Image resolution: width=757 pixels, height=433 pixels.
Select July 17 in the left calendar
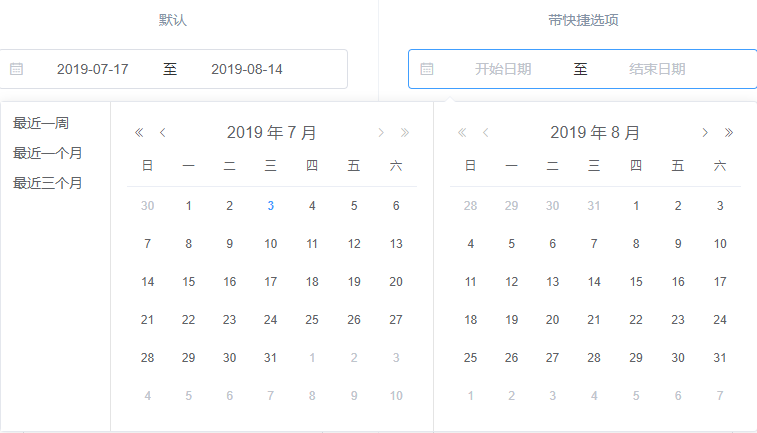[x=271, y=281]
